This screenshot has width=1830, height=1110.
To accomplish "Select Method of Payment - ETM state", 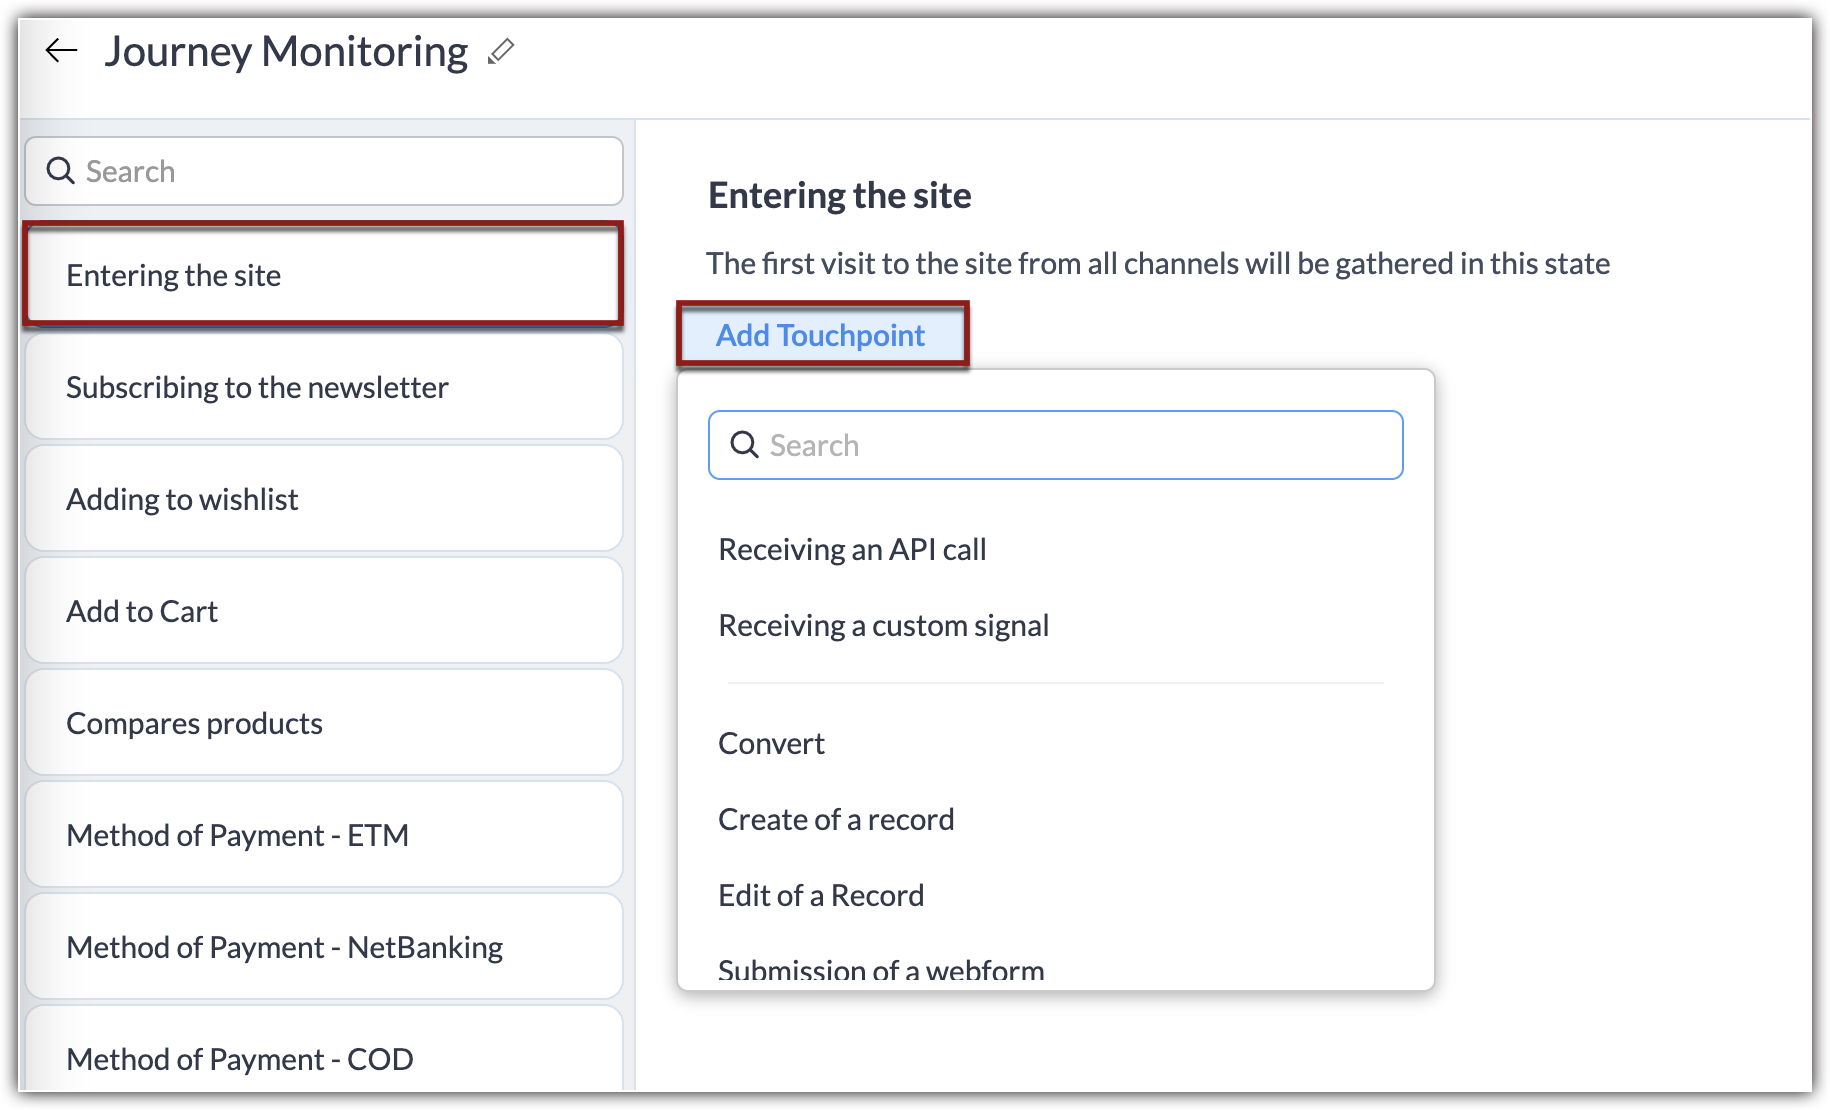I will coord(323,835).
